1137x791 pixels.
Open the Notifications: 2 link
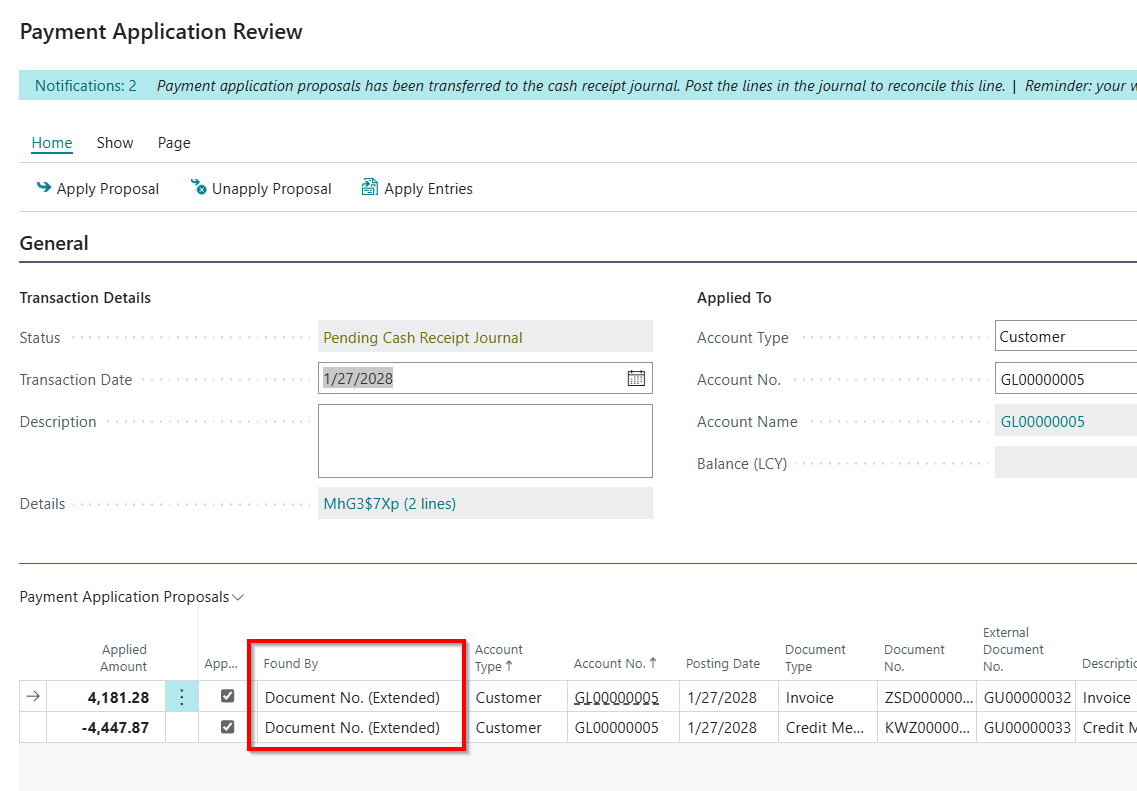(85, 85)
